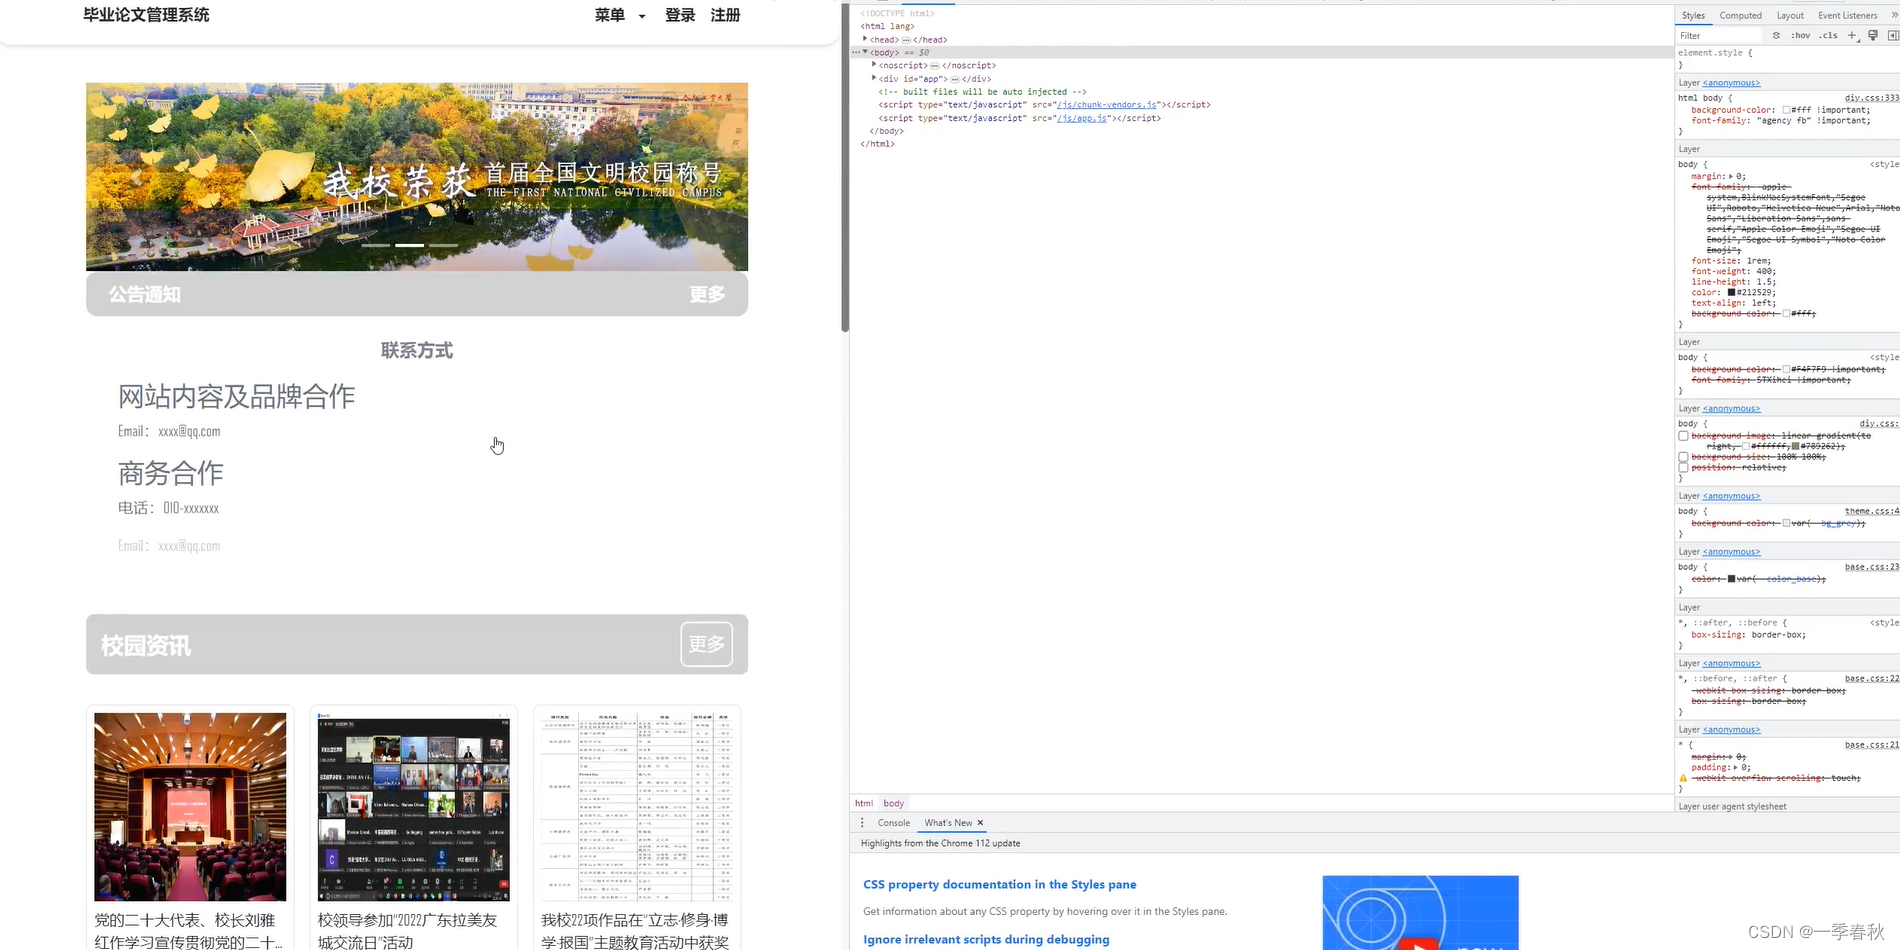Expand the margin: 0 shorthand triangle in body rule
Screen dimensions: 1900x950
point(1731,176)
